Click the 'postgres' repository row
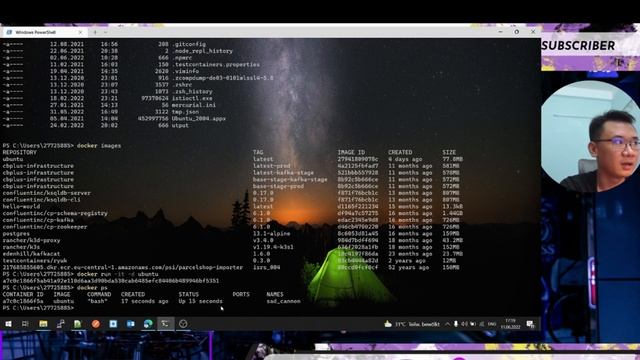The image size is (640, 360). tap(16, 234)
